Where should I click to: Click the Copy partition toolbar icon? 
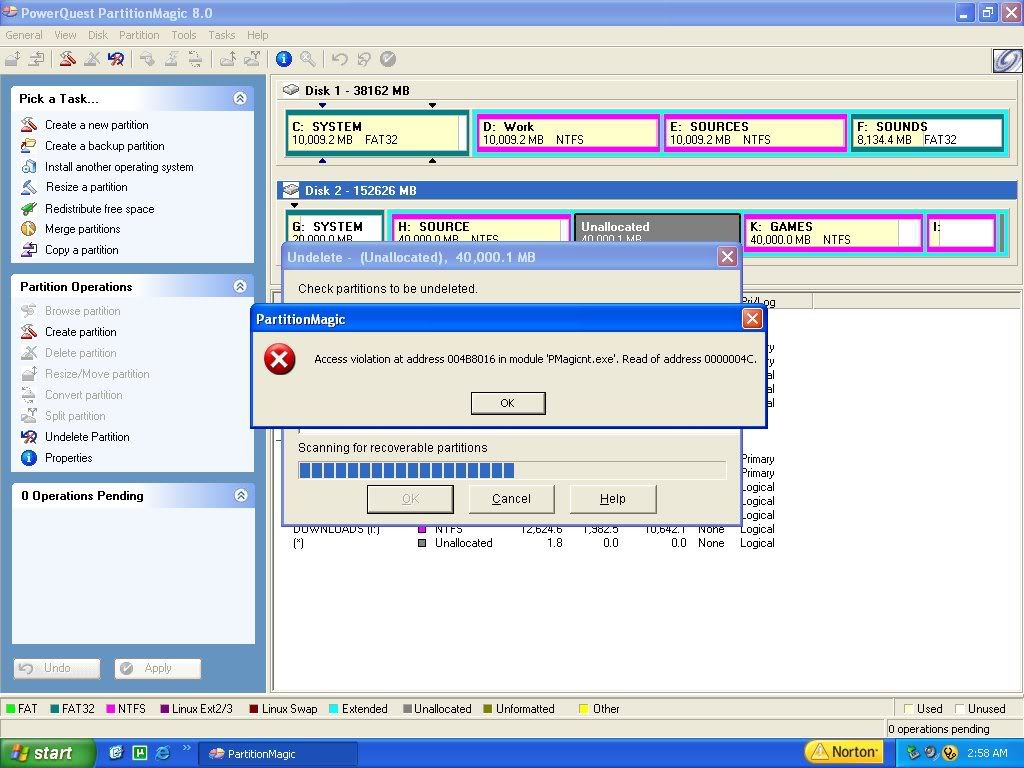[37, 59]
